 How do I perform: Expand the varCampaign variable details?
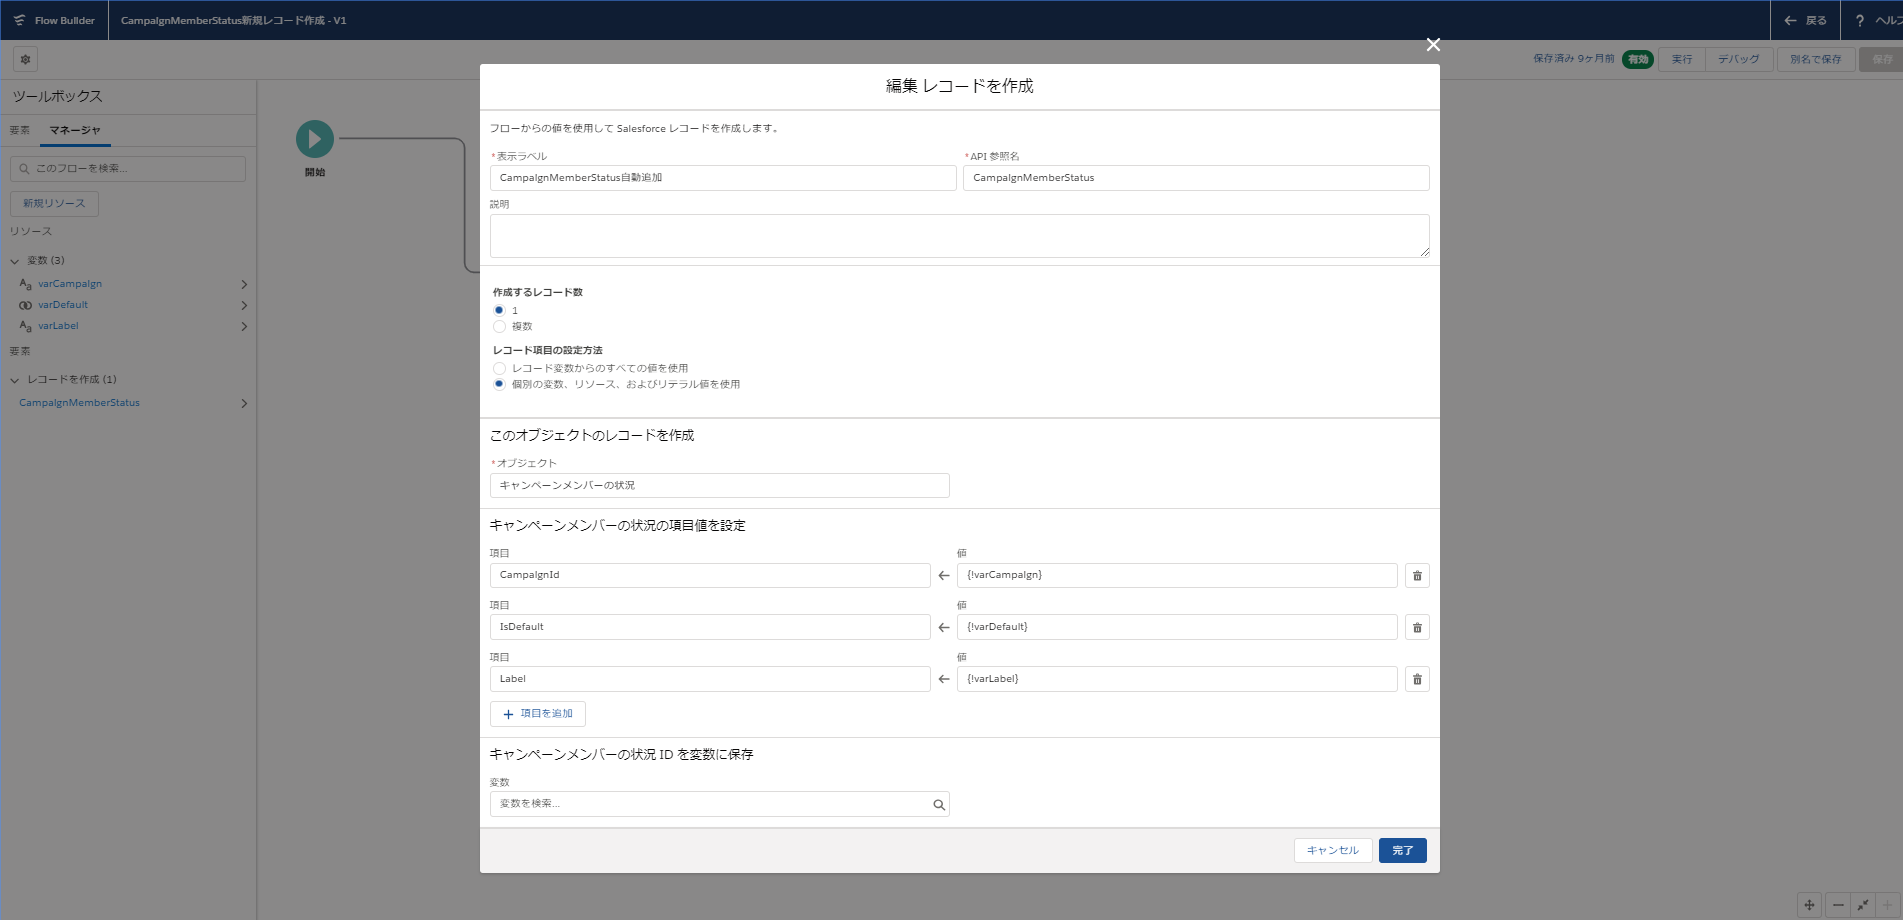pos(244,285)
